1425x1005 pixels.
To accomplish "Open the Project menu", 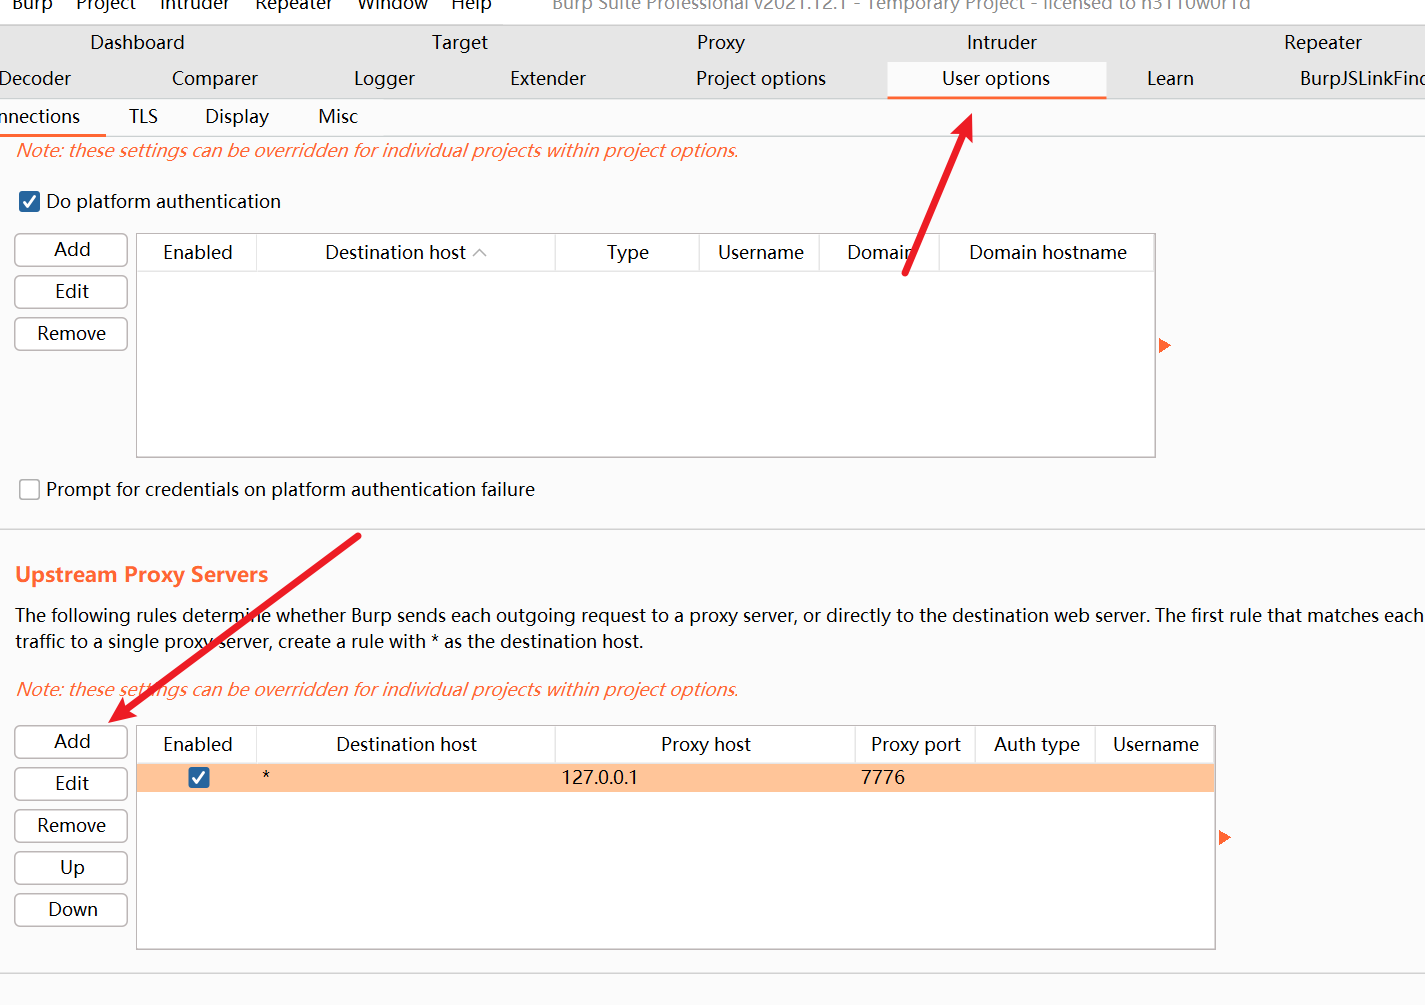I will click(106, 5).
